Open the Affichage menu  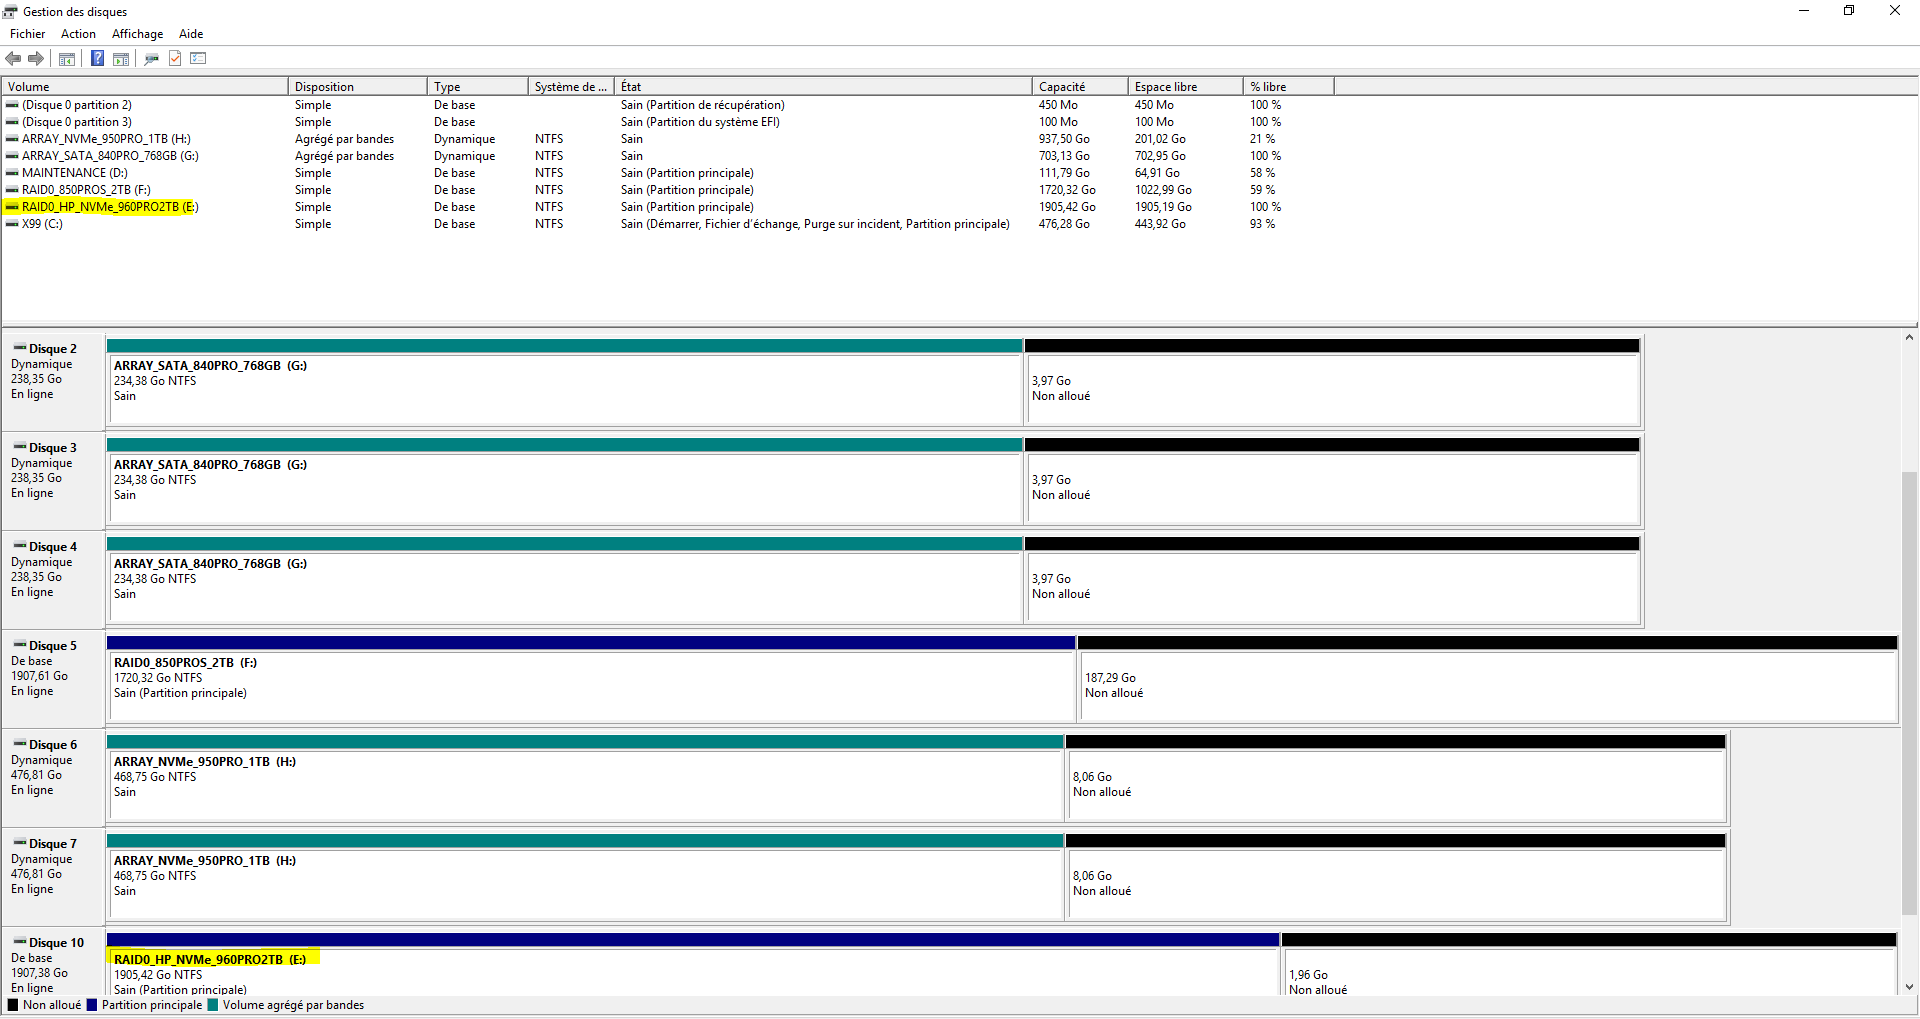pyautogui.click(x=137, y=34)
